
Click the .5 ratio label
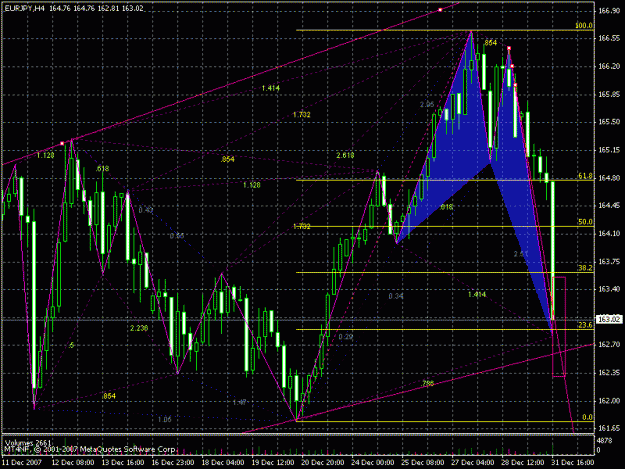[x=71, y=345]
